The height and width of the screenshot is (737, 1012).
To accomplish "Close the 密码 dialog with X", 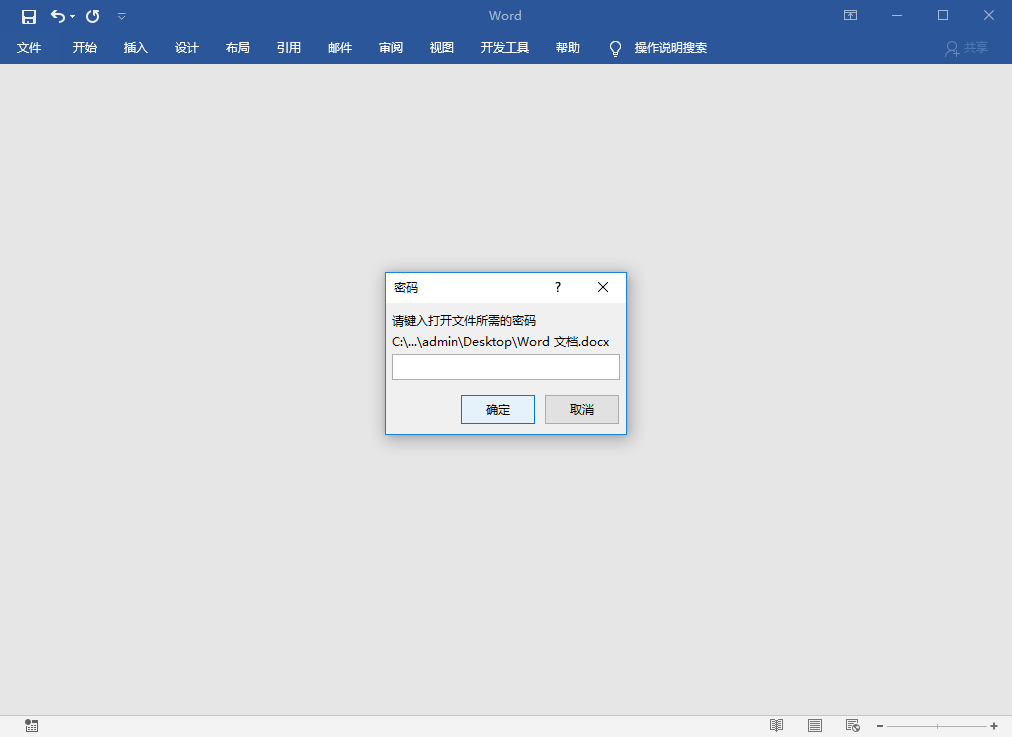I will point(603,287).
